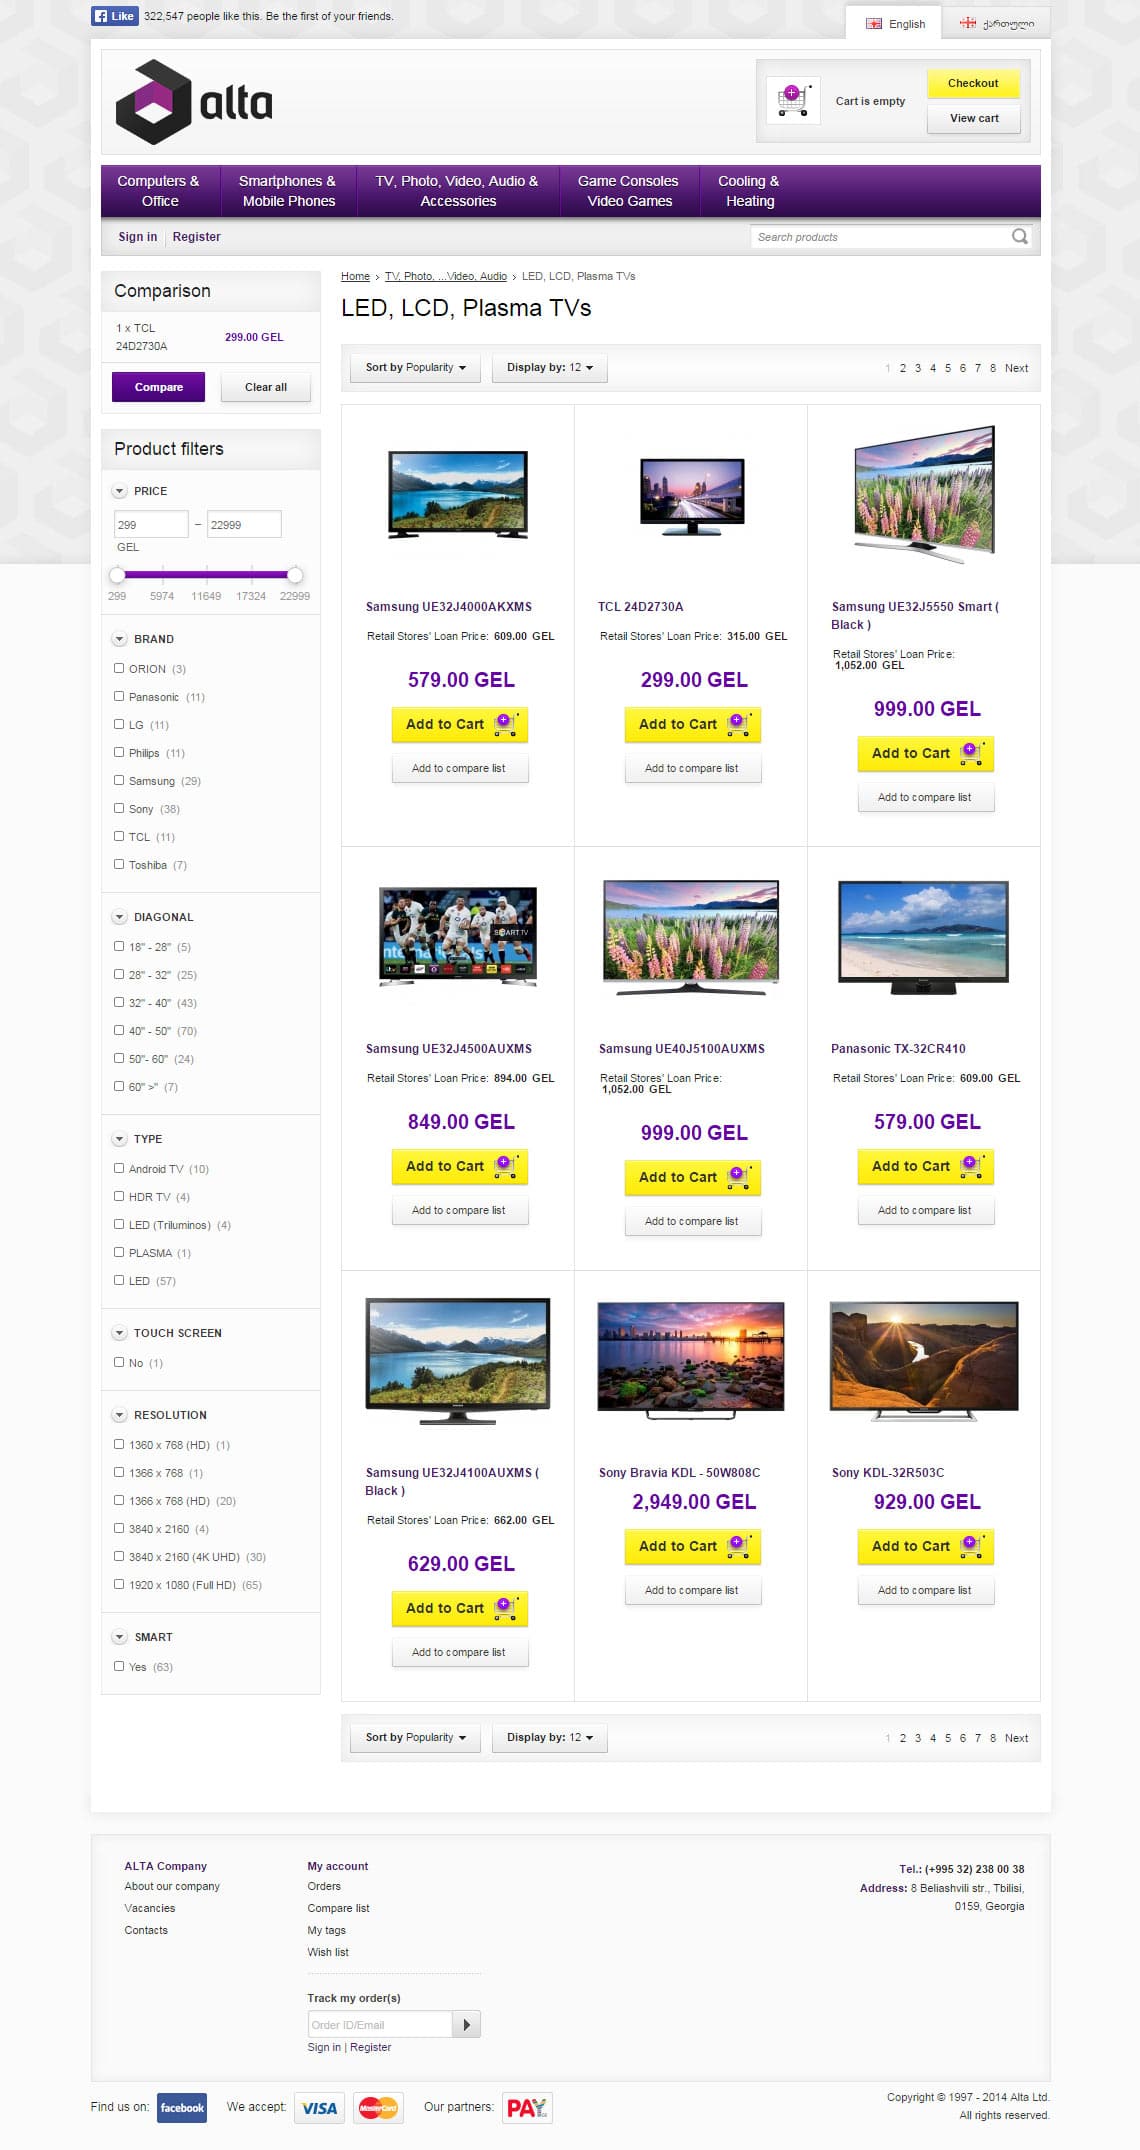Open the Computers & Office menu
The image size is (1140, 2150).
(x=159, y=191)
